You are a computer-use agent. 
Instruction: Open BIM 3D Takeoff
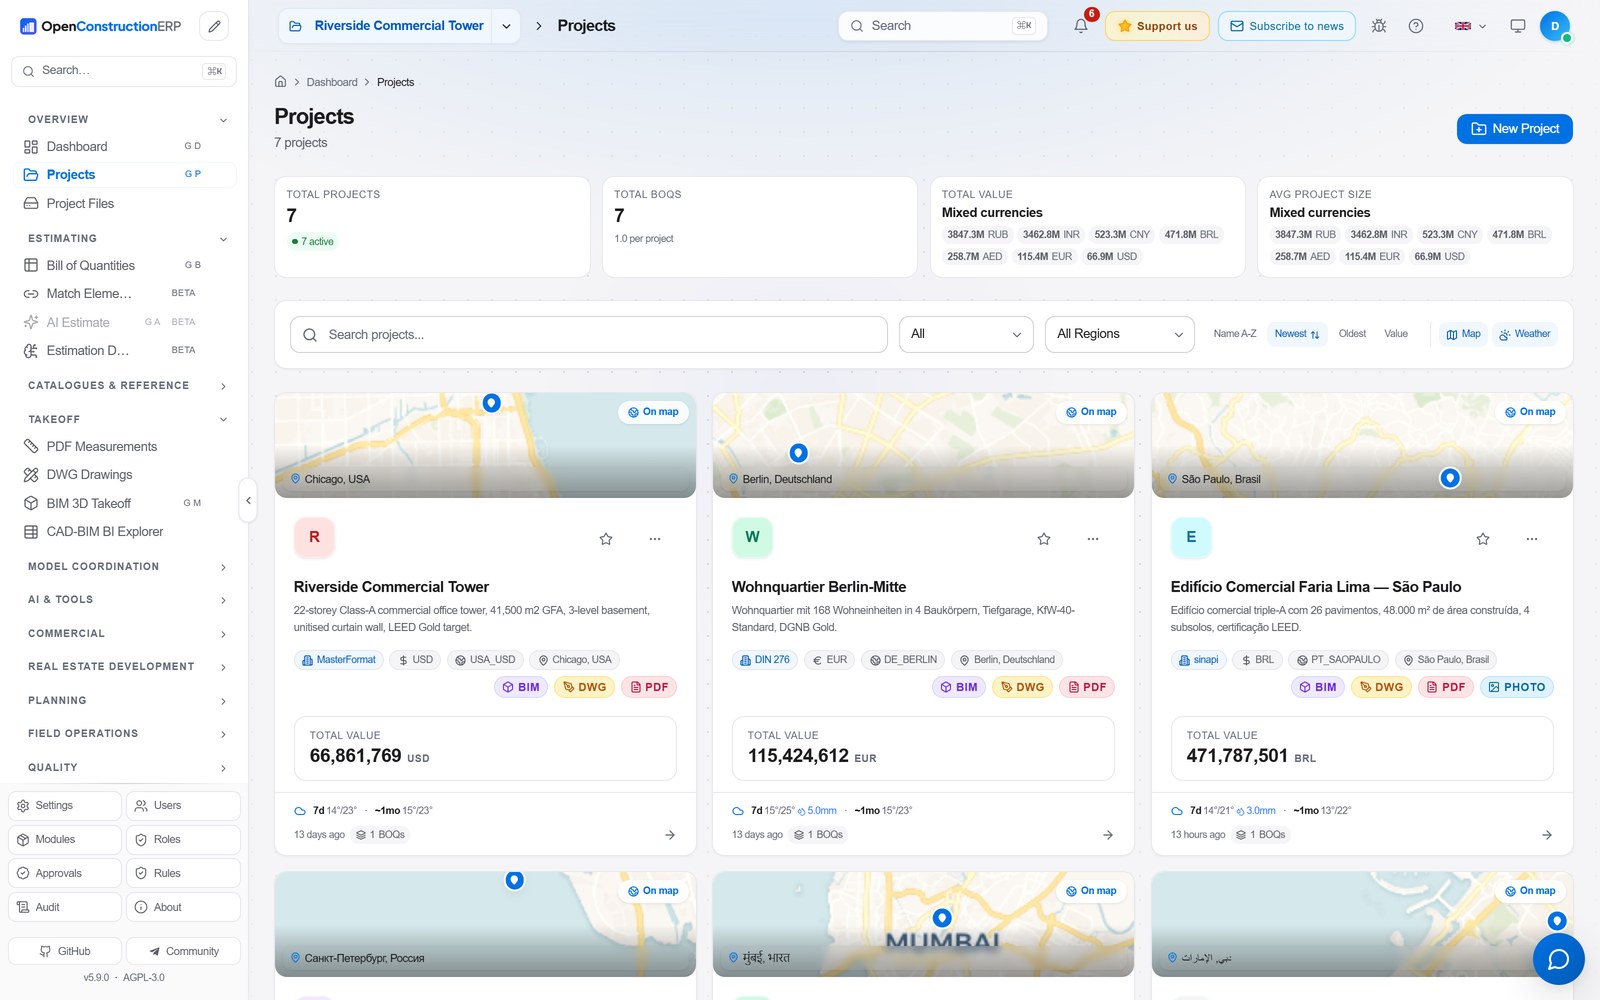[x=124, y=503]
